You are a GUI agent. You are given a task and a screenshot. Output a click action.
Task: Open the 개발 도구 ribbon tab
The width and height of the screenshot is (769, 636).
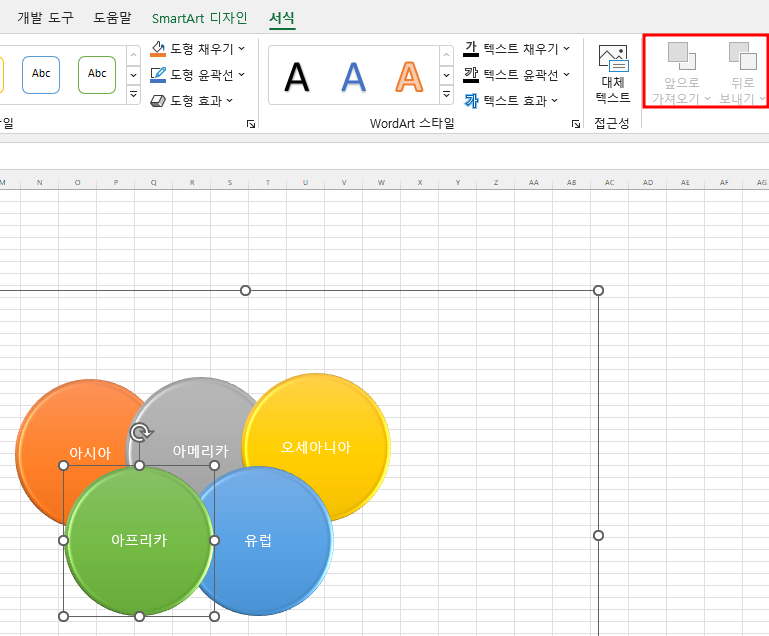pyautogui.click(x=45, y=18)
